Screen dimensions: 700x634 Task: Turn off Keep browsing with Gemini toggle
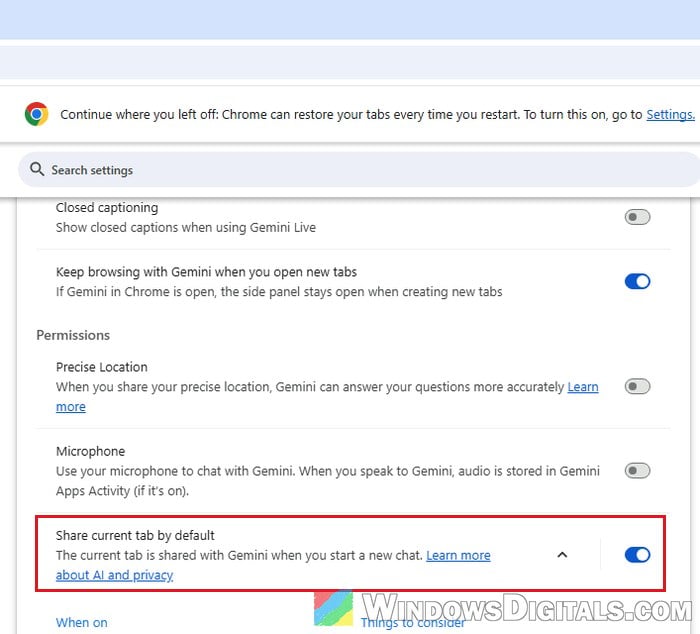[637, 282]
